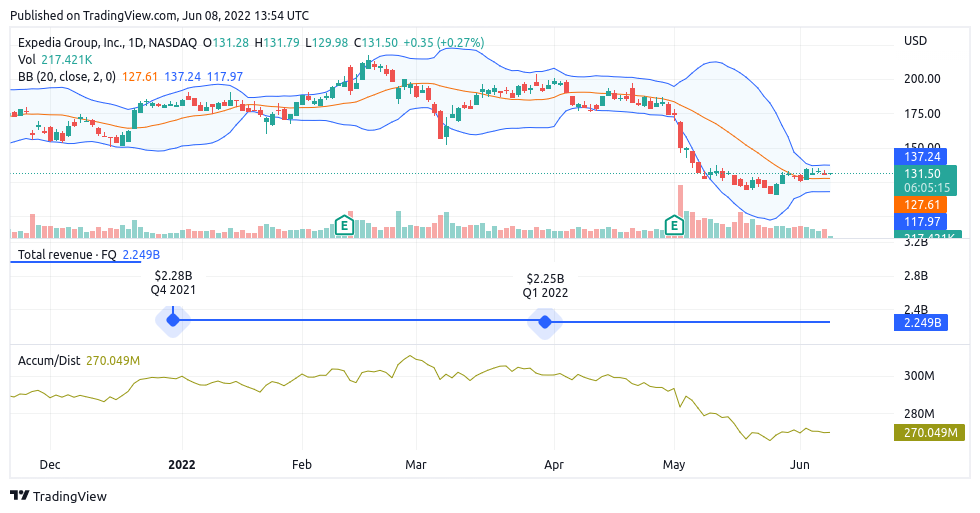Select the Q4 2021 revenue data point

pyautogui.click(x=173, y=320)
